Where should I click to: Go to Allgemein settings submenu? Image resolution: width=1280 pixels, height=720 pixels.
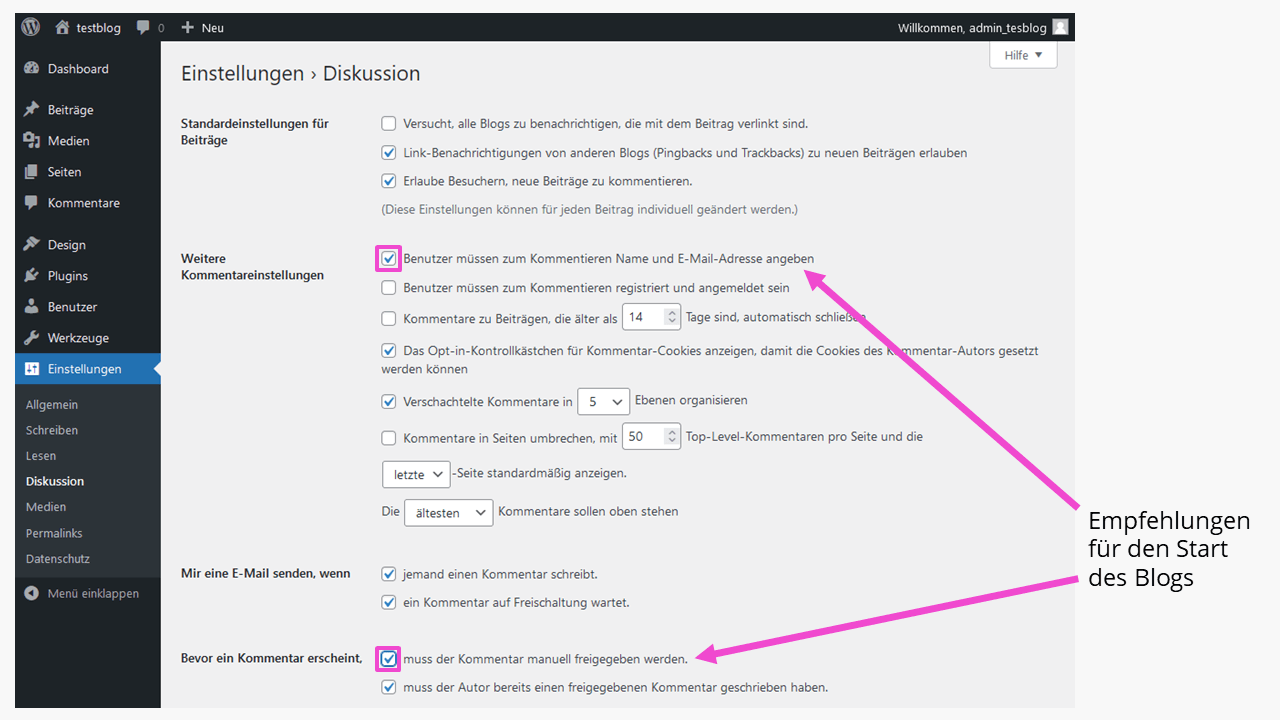click(x=52, y=405)
